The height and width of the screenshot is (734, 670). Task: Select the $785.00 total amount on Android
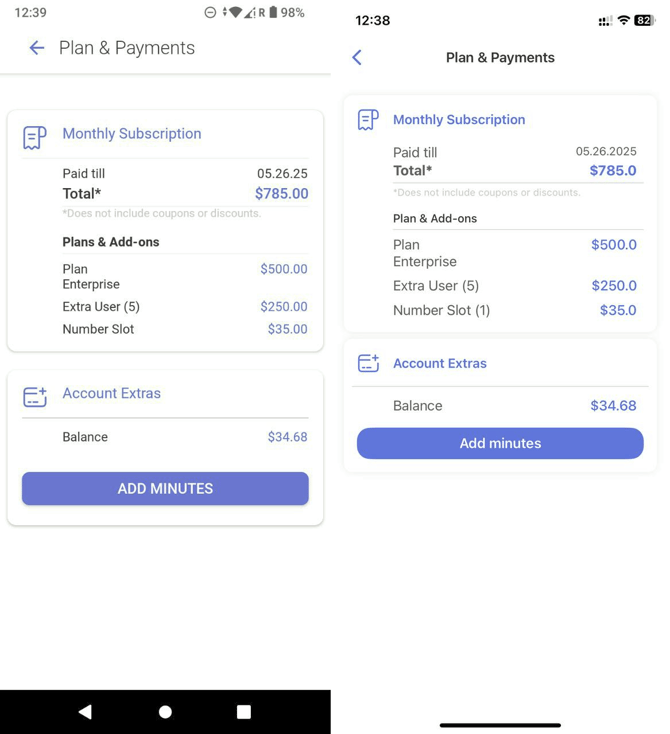(x=281, y=194)
